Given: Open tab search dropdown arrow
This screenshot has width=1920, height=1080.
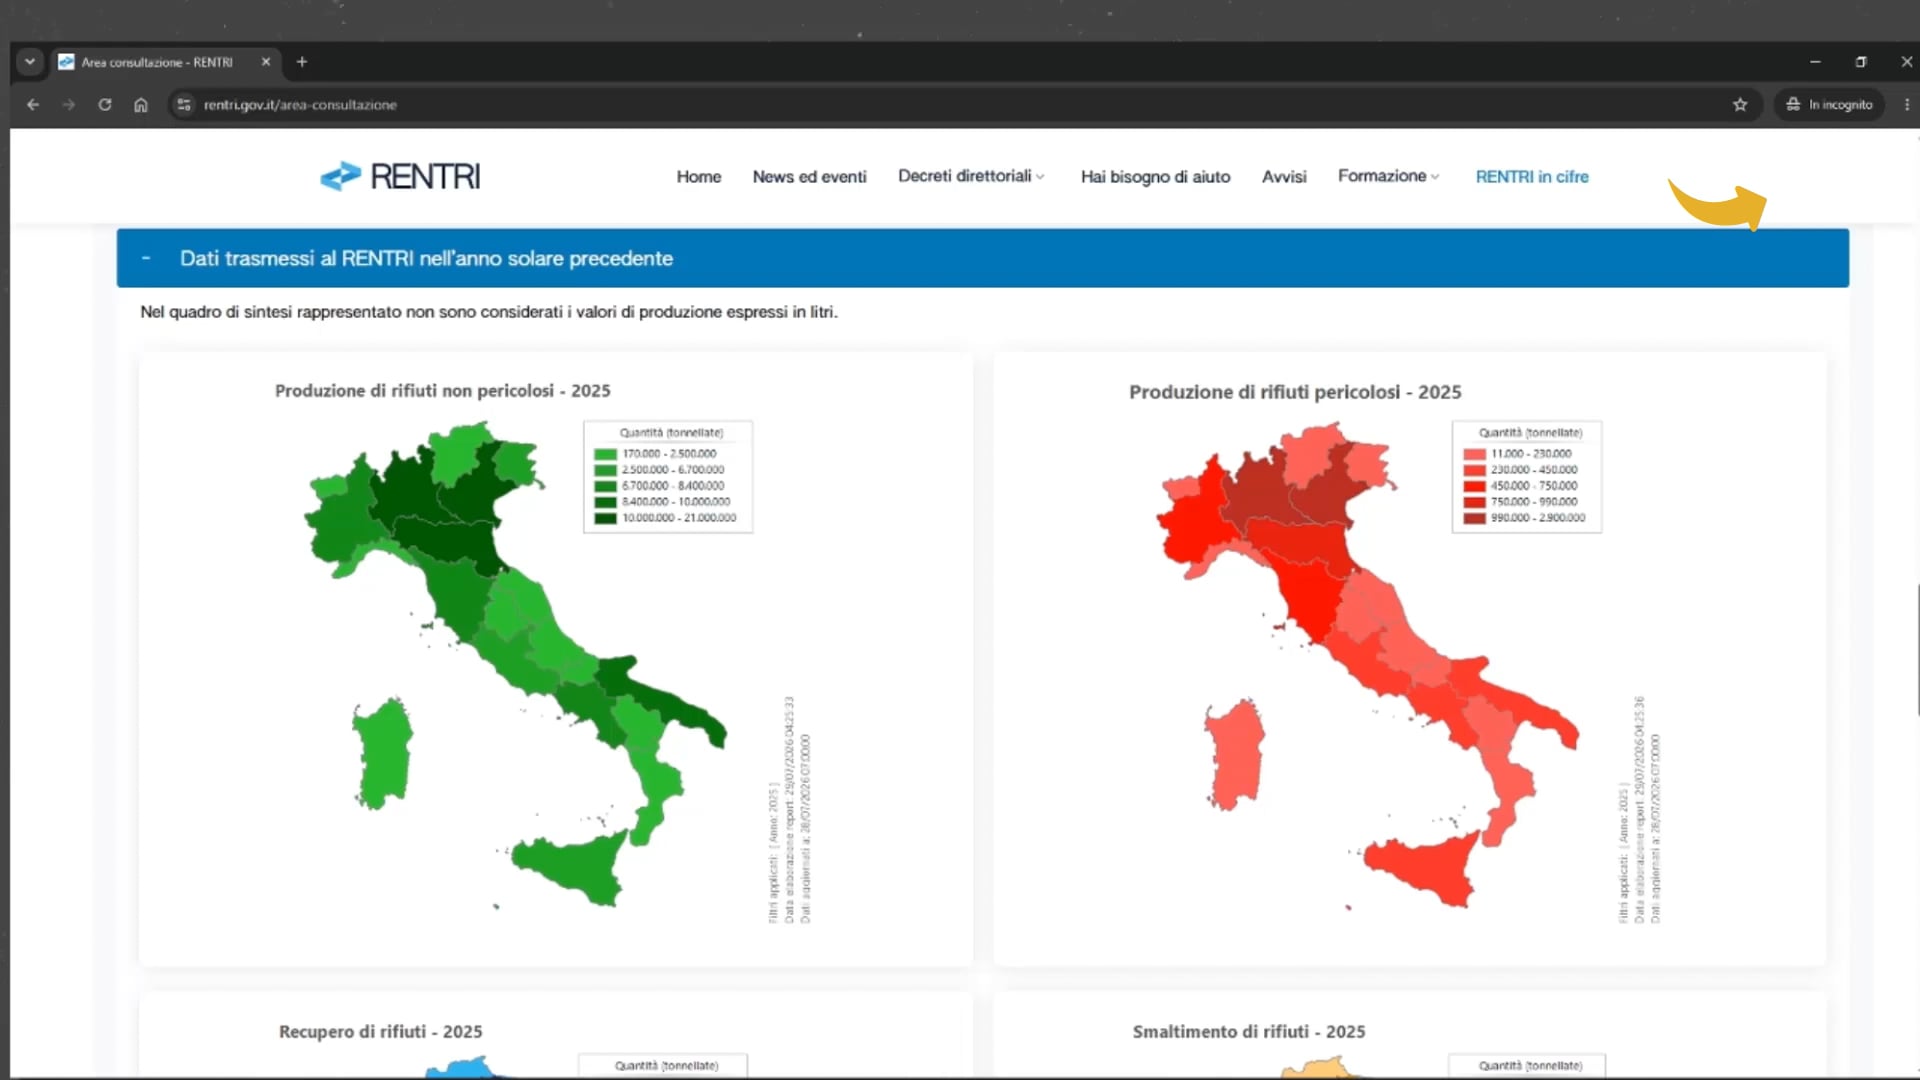Looking at the screenshot, I should (x=30, y=62).
